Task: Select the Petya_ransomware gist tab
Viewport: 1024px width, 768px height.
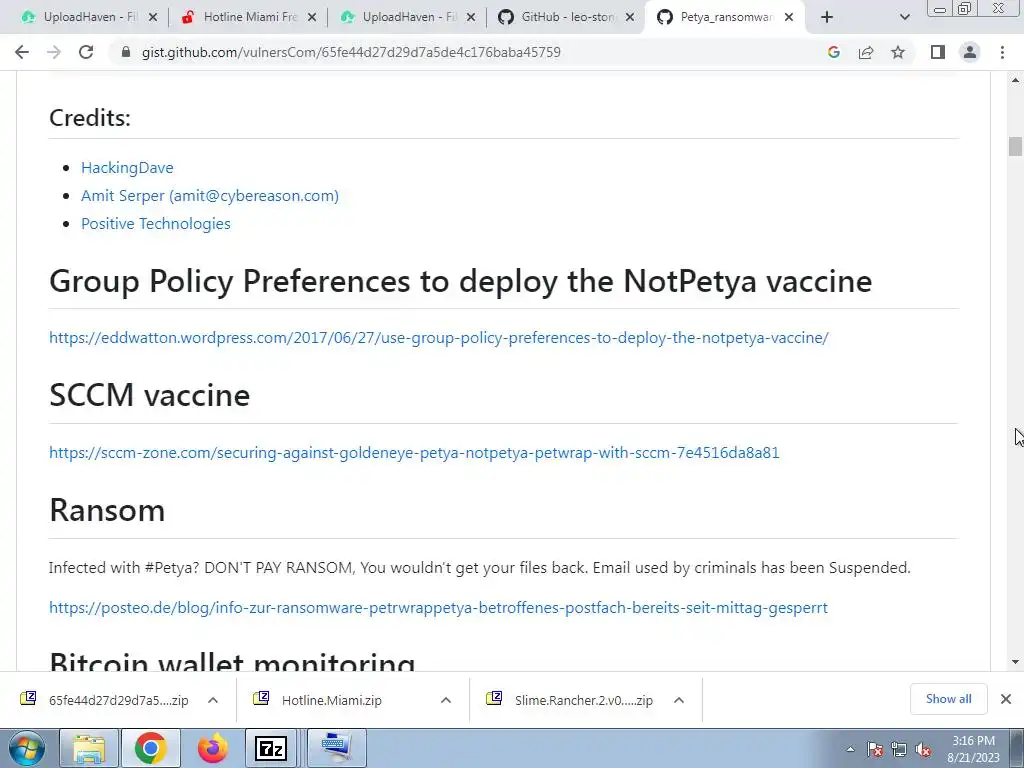Action: [725, 17]
